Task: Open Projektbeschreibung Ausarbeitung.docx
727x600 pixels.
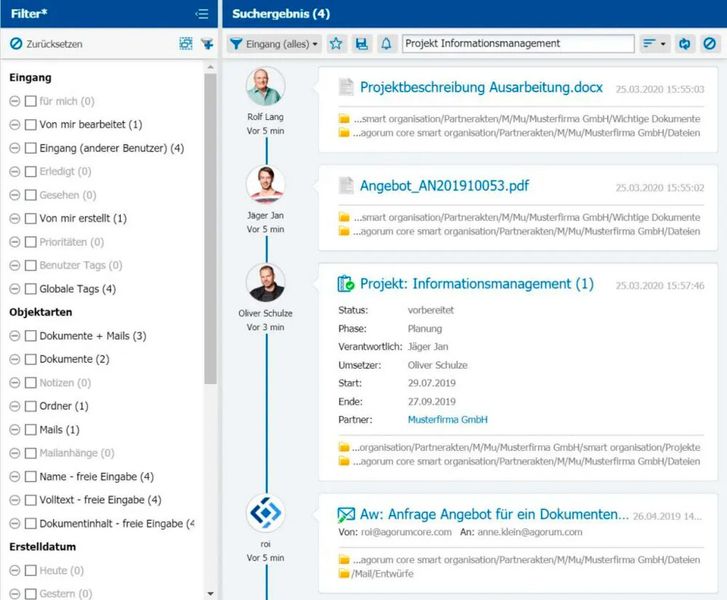Action: coord(481,87)
